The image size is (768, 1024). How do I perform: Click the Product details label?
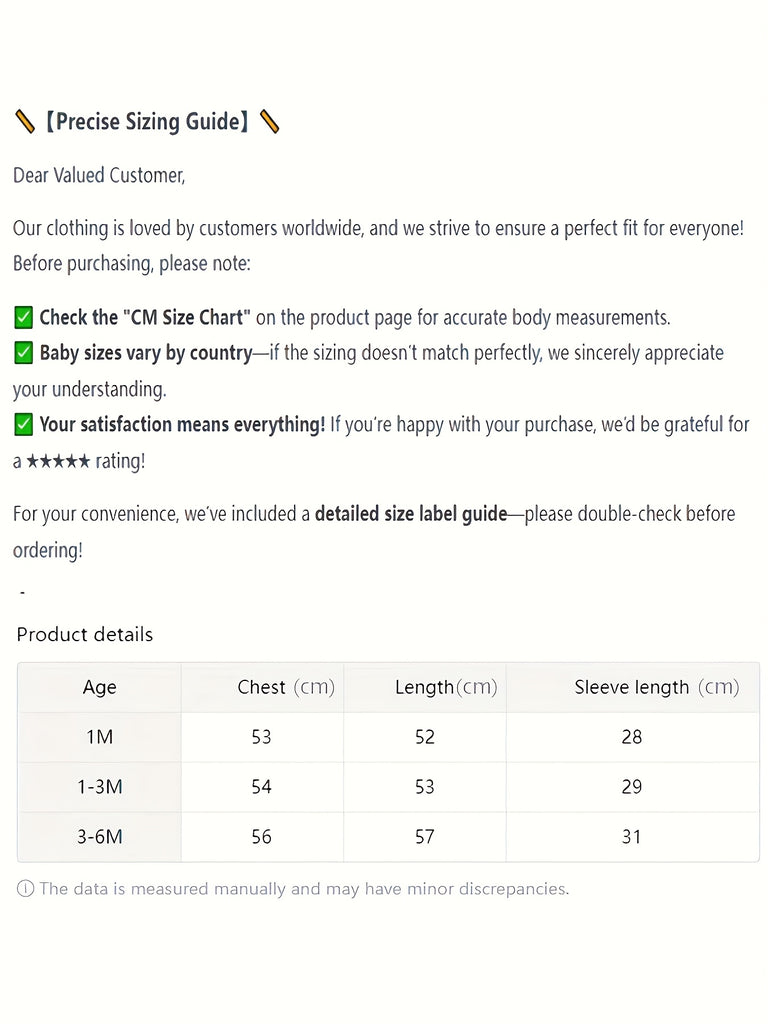pos(85,634)
